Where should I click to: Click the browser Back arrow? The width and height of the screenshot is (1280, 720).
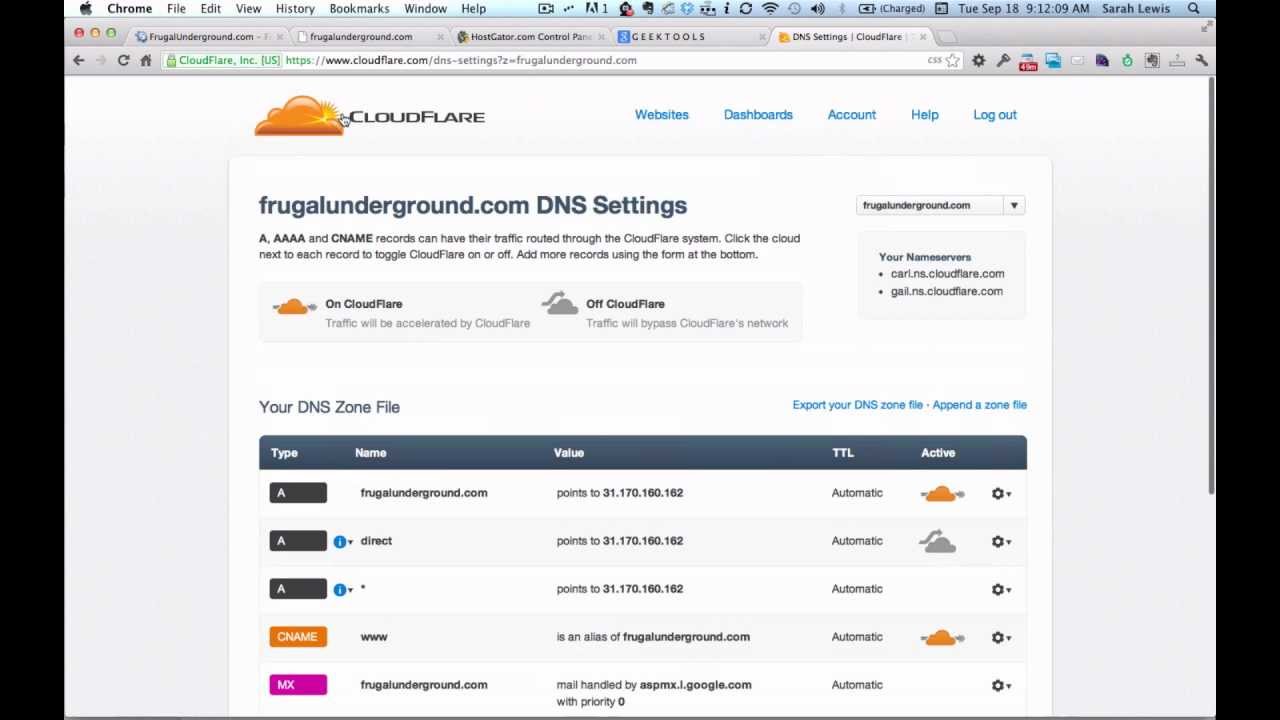79,60
